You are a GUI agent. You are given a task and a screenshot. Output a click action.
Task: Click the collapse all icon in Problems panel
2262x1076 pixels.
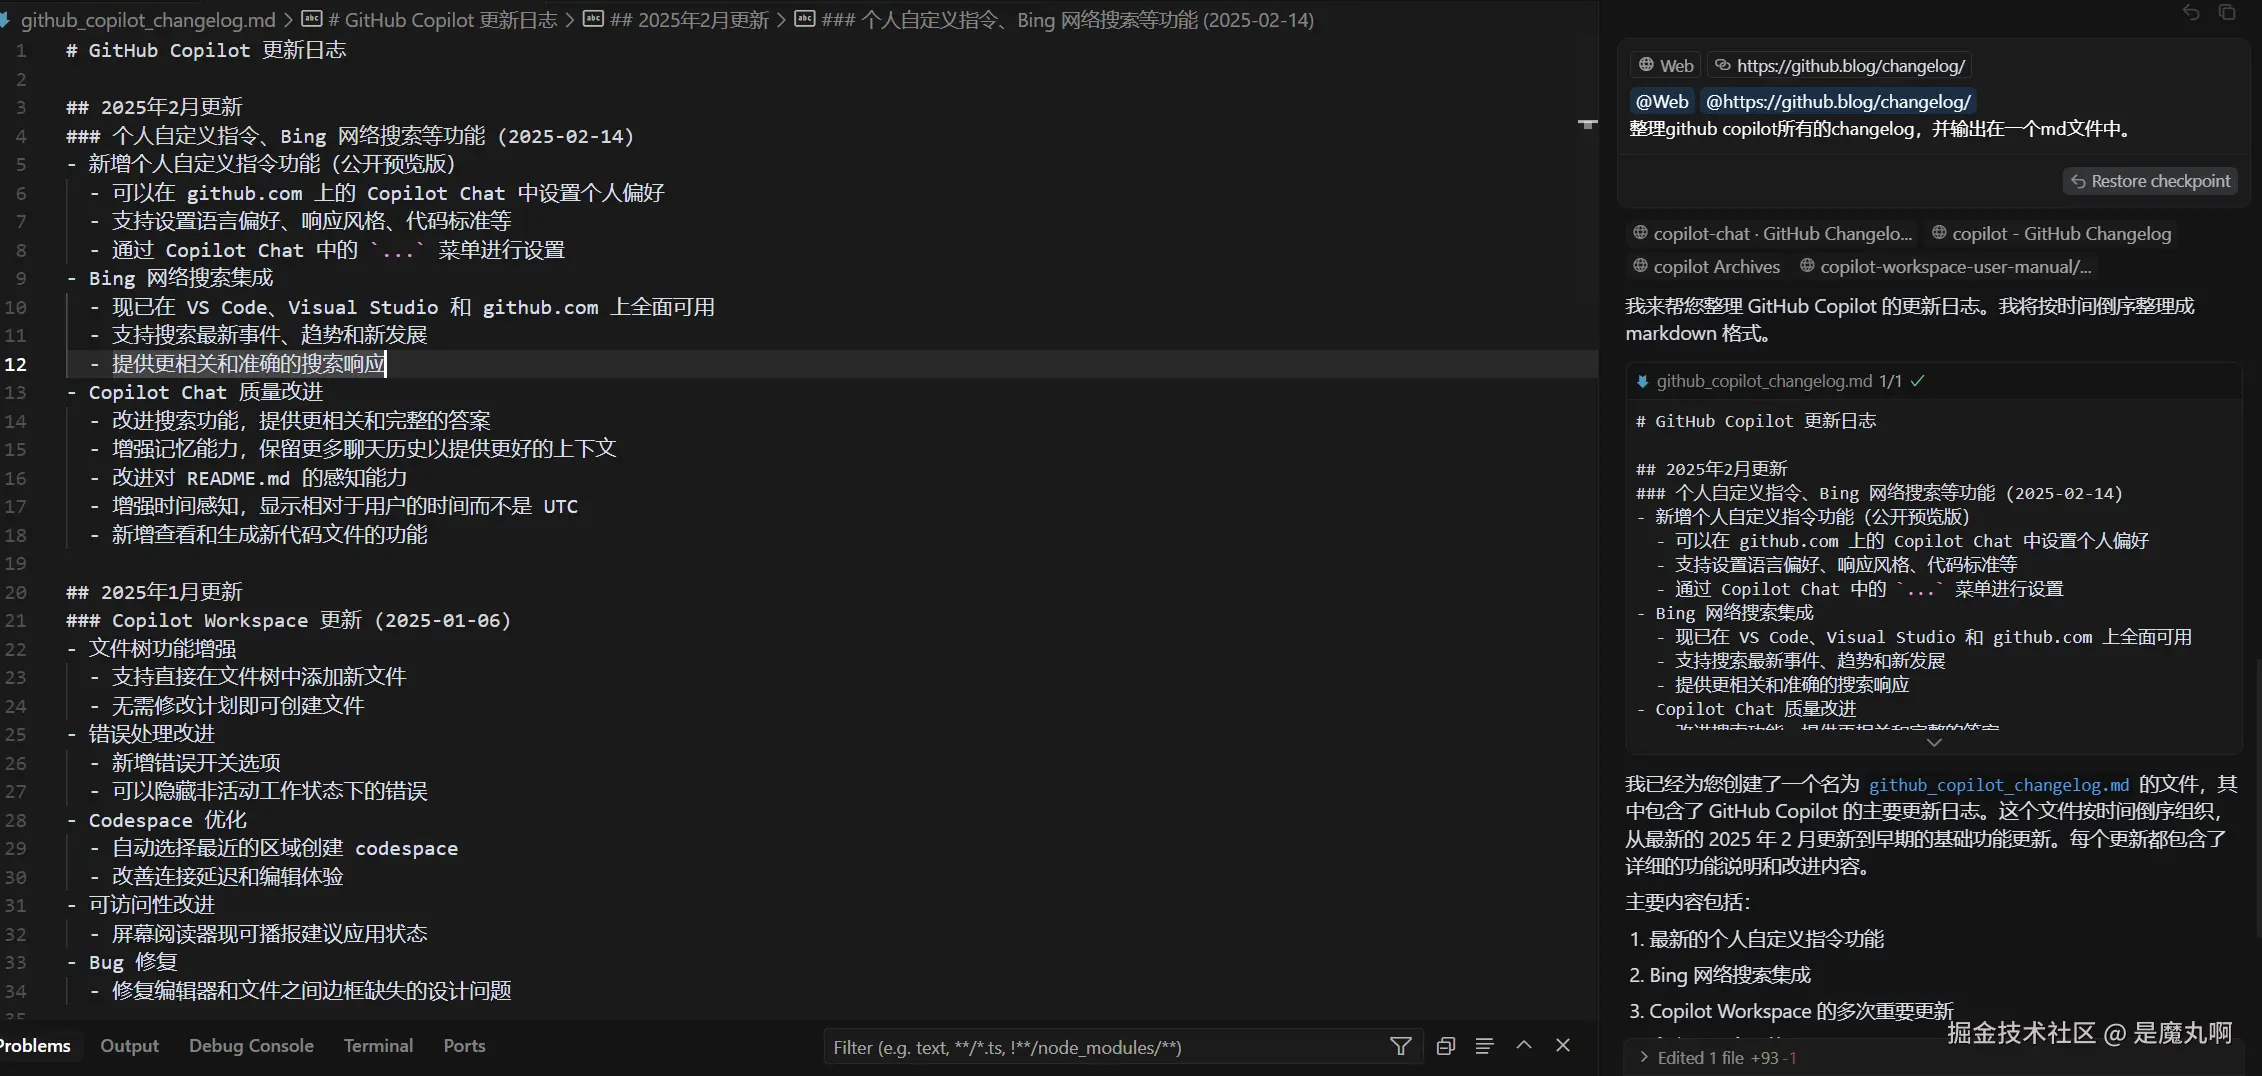(1445, 1046)
